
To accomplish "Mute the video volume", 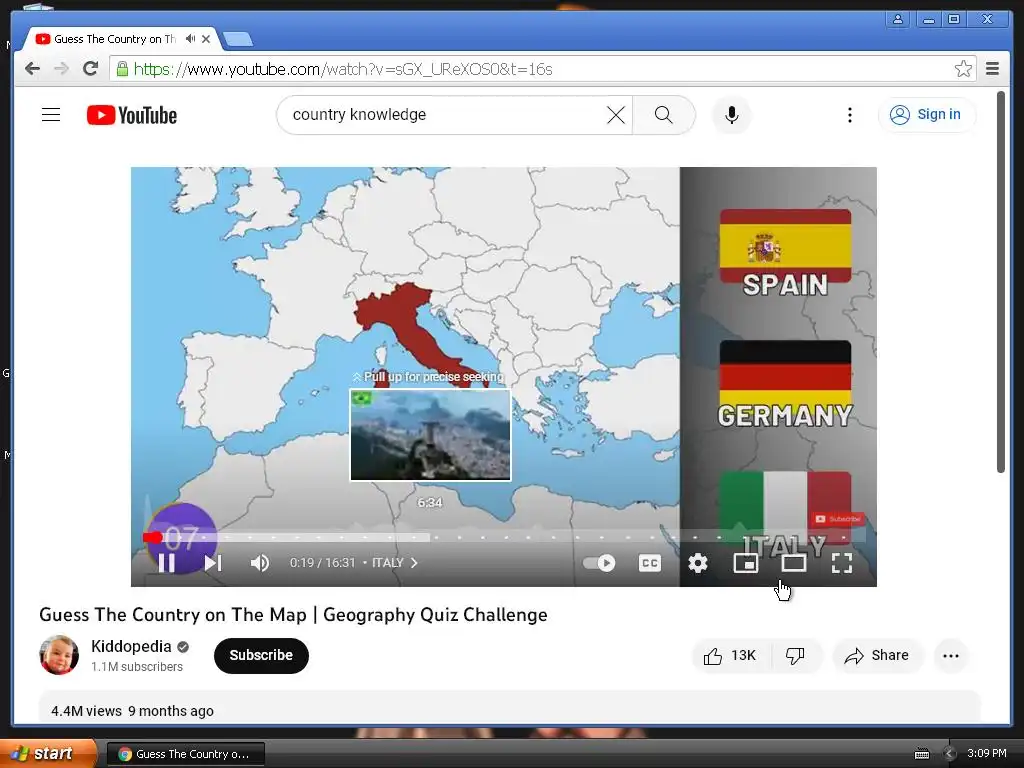I will point(260,563).
